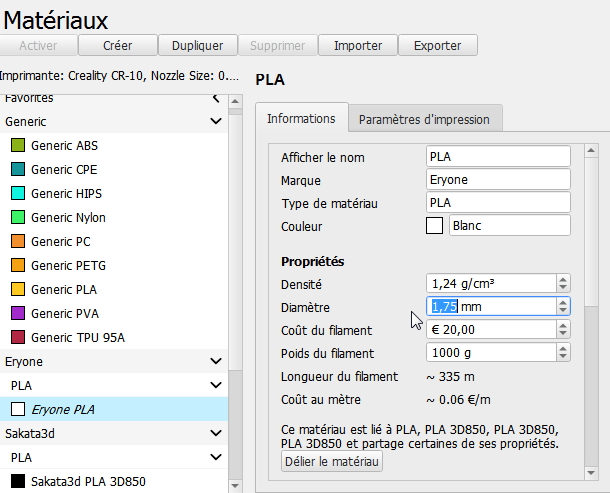
Task: Collapse the Sakata3d brand chevron
Action: coord(215,433)
